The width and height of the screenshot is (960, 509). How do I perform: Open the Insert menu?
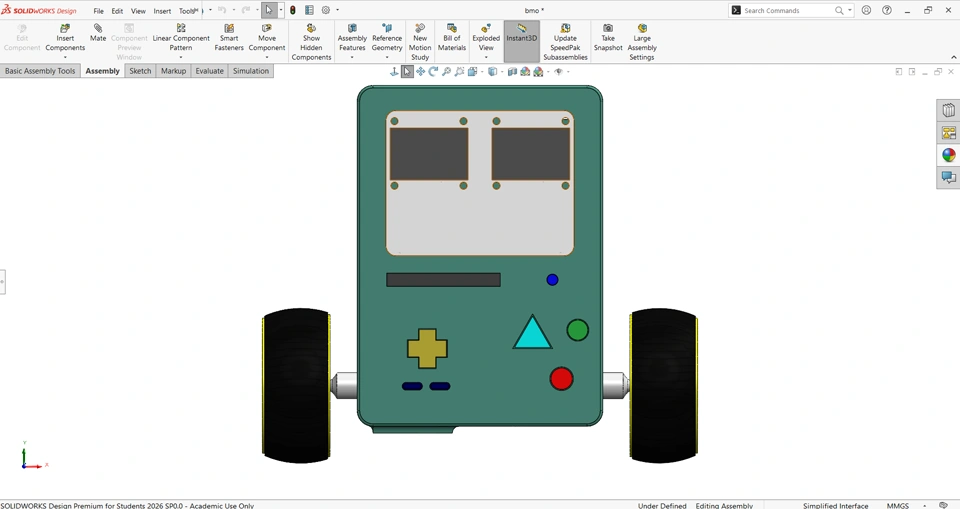pos(162,11)
